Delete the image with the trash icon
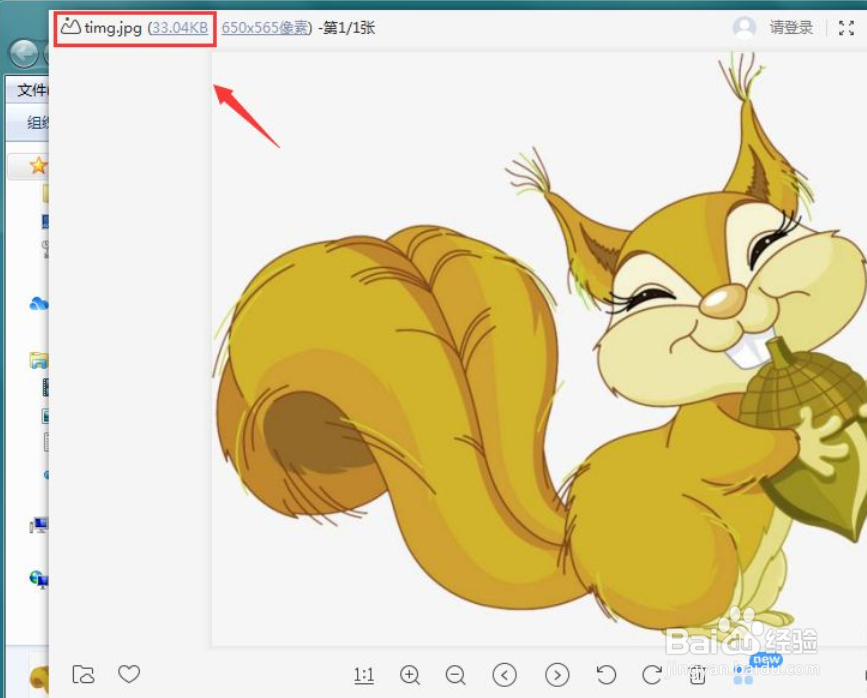 click(x=697, y=675)
